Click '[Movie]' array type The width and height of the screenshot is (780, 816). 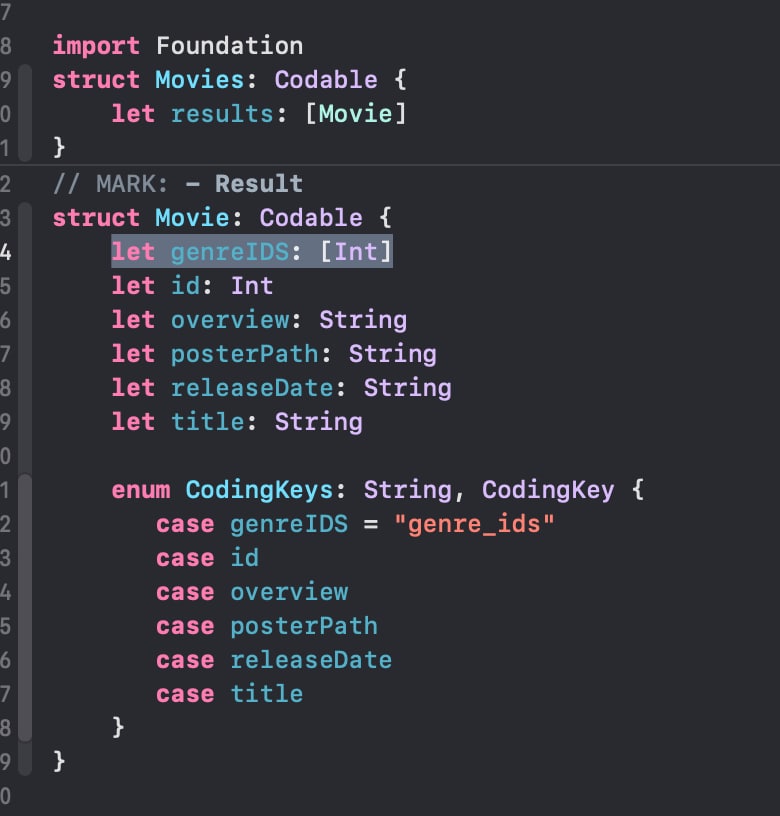pyautogui.click(x=356, y=114)
